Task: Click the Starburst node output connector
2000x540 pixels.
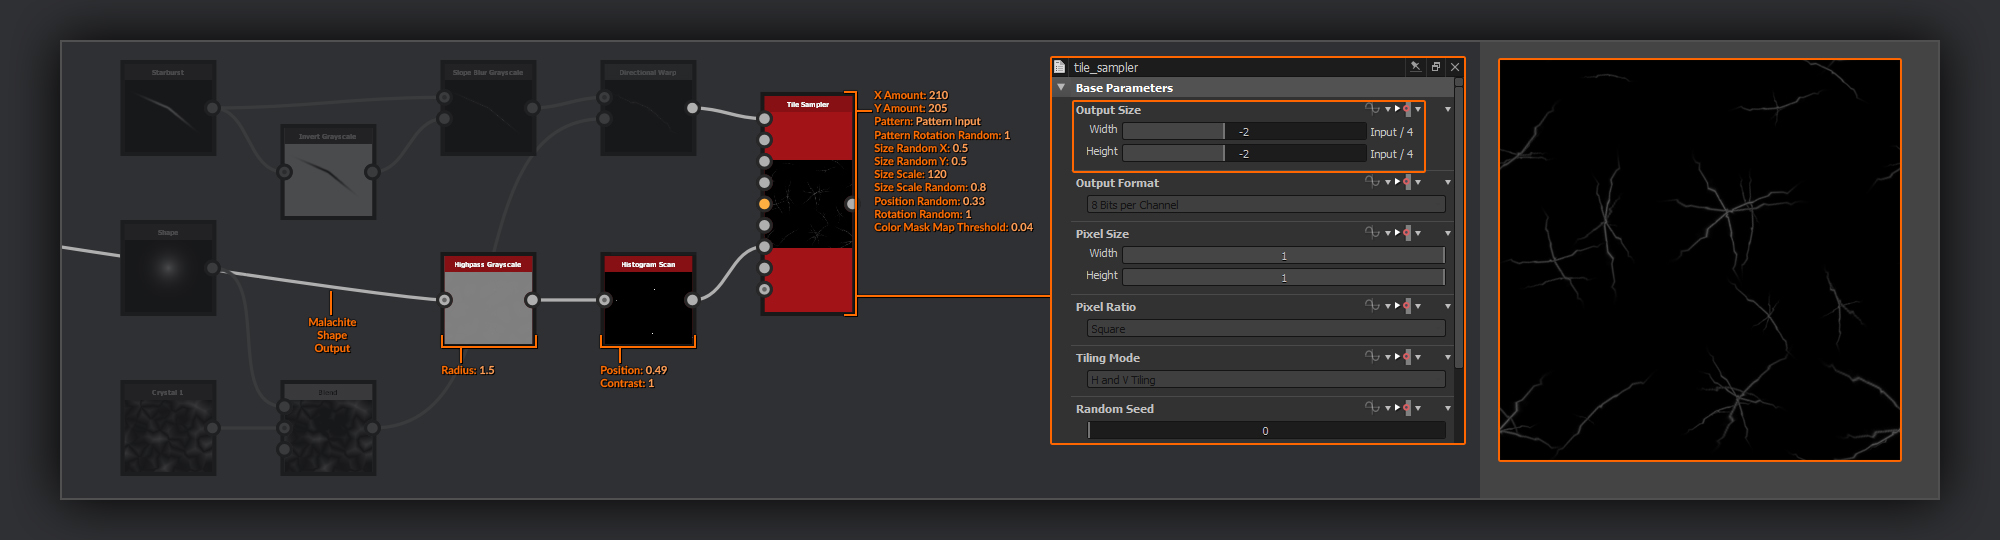Action: (212, 108)
